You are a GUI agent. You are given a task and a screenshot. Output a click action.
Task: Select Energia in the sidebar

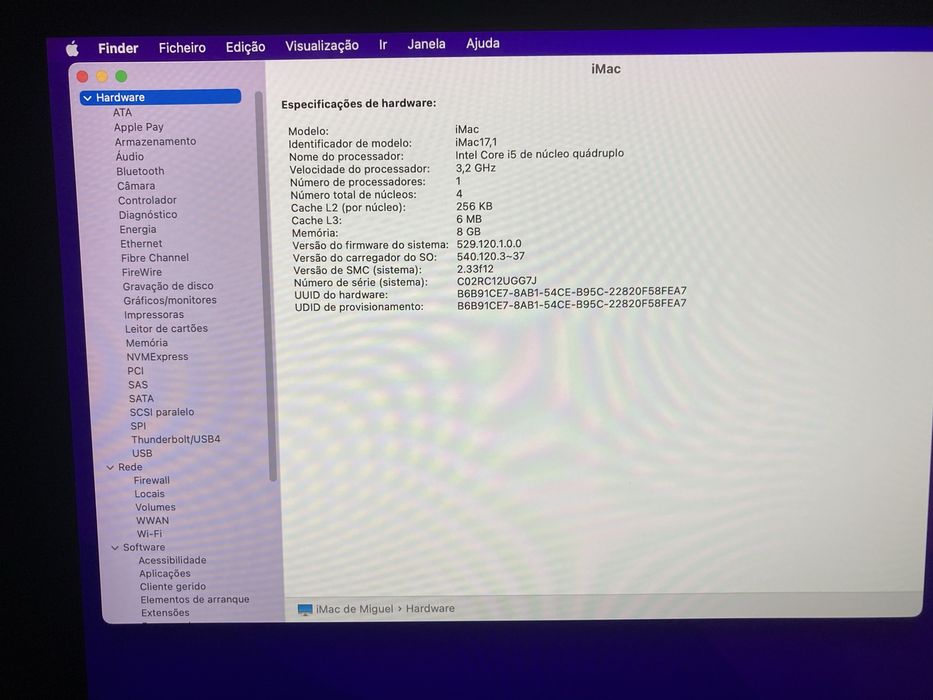tap(138, 230)
